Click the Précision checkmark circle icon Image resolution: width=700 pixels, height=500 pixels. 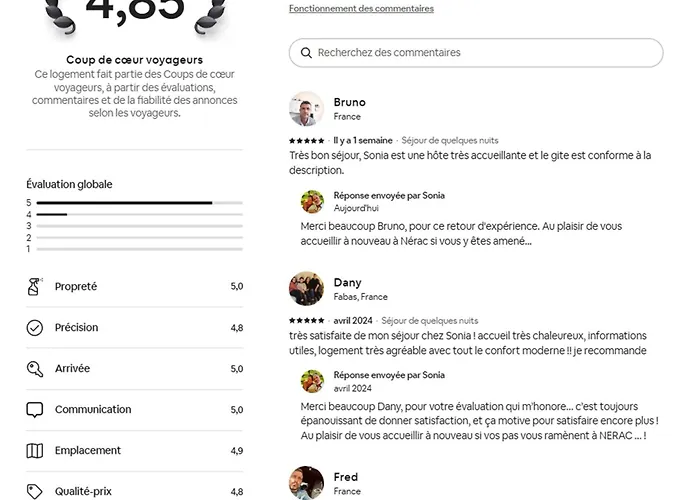pyautogui.click(x=35, y=328)
